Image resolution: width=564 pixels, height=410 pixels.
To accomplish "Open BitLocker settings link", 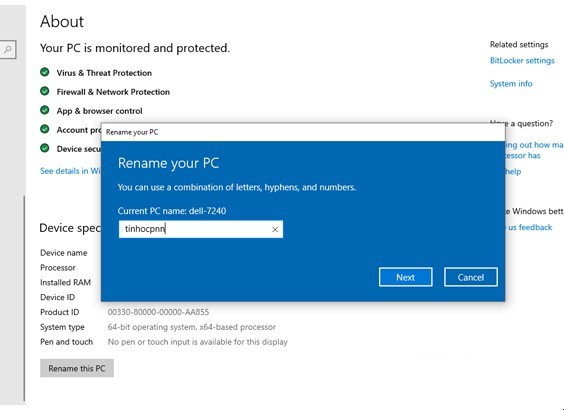I will [x=522, y=60].
